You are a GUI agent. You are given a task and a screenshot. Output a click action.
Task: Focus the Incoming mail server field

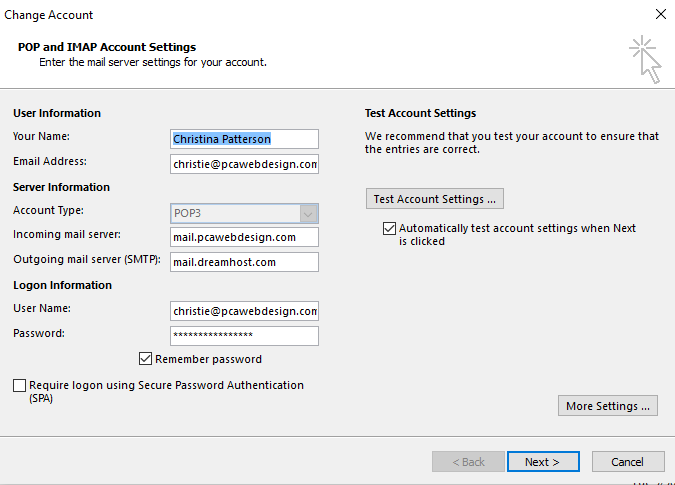pyautogui.click(x=244, y=237)
